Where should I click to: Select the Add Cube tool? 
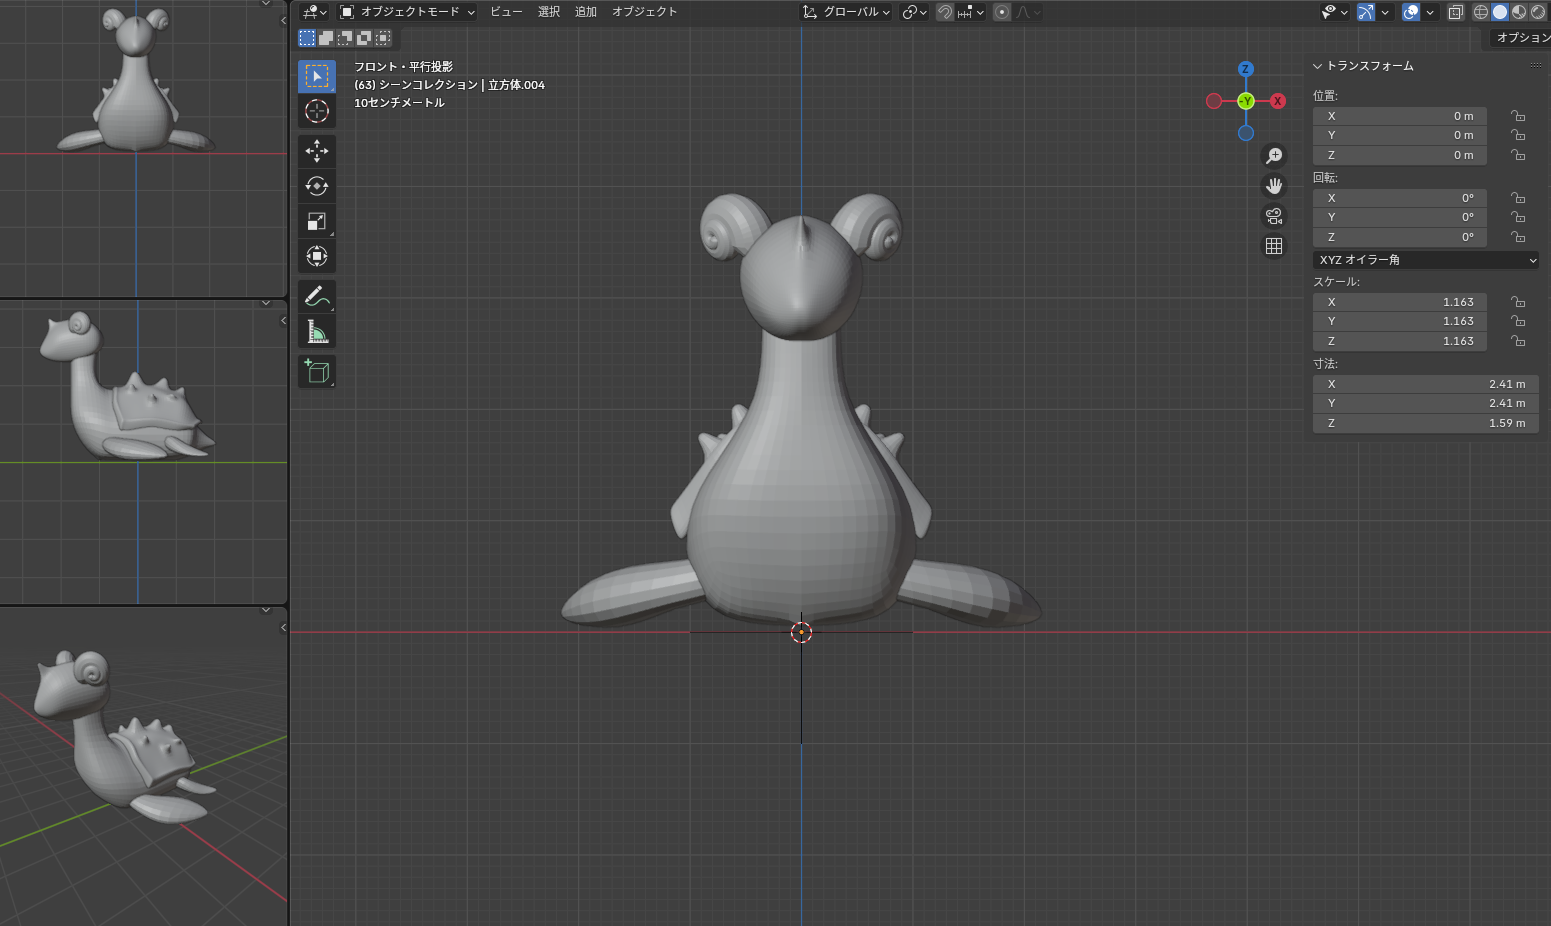point(317,372)
